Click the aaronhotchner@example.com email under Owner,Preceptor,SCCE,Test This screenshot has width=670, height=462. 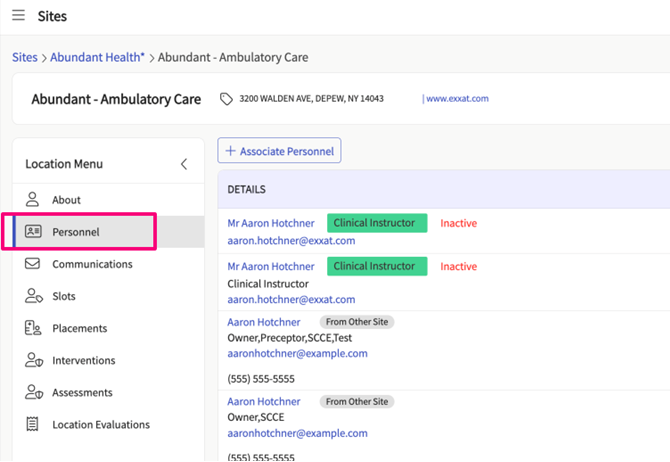tap(297, 353)
